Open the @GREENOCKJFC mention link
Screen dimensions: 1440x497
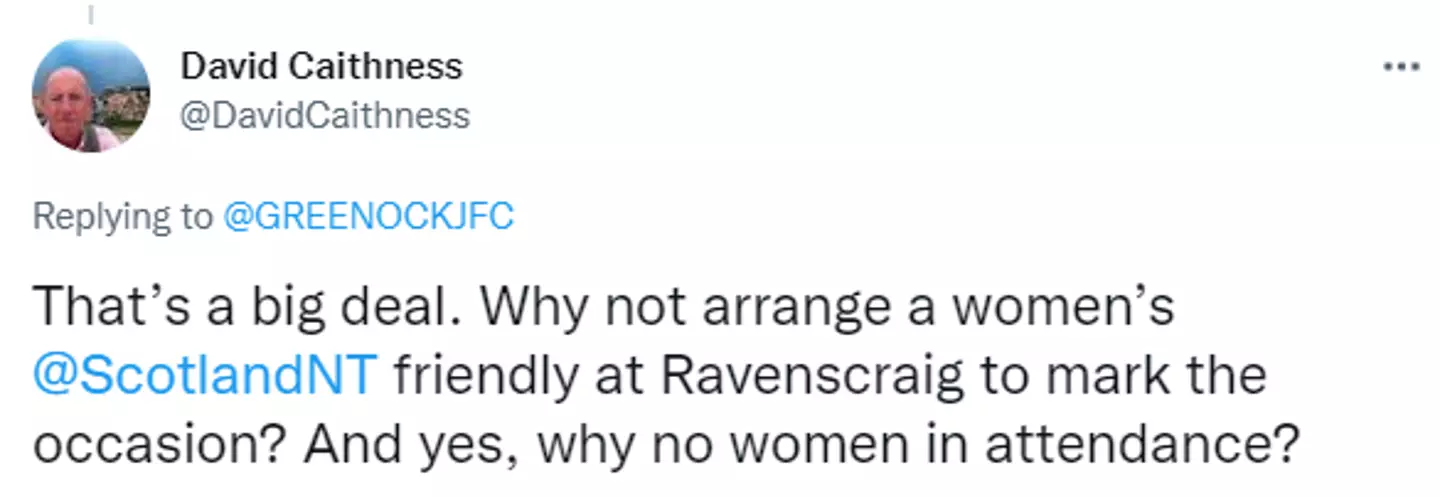click(367, 216)
